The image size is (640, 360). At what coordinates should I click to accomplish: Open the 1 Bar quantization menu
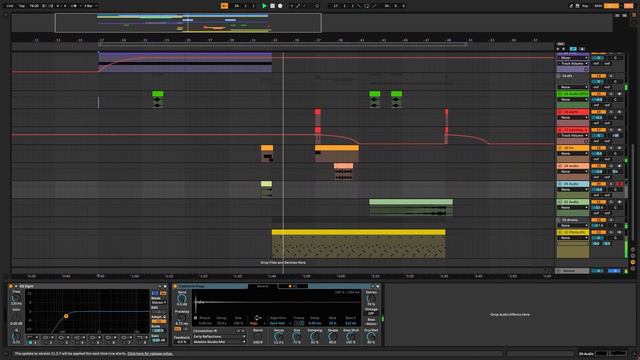[x=91, y=6]
